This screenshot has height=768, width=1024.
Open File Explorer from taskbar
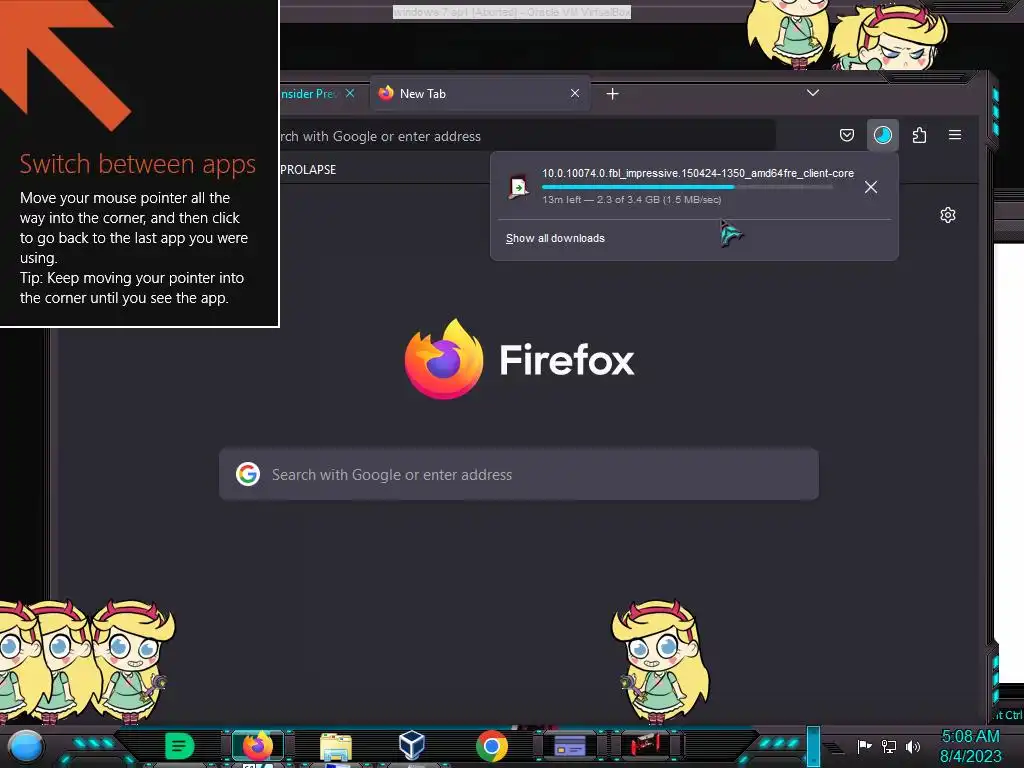coord(336,746)
